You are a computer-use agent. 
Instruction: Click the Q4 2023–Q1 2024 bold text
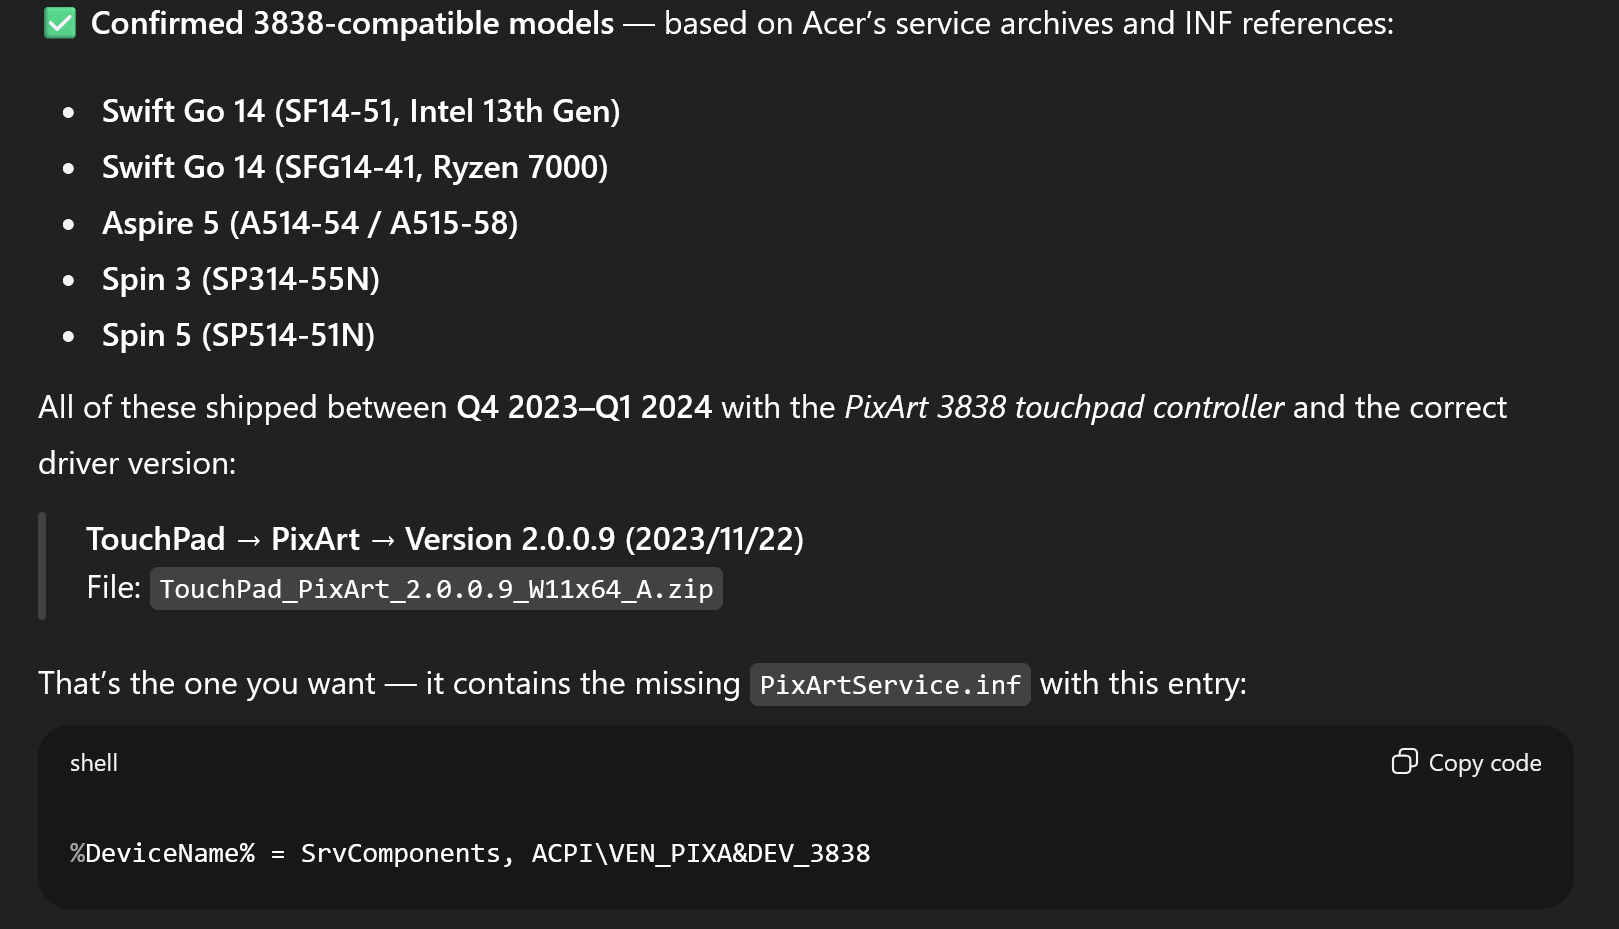(584, 407)
